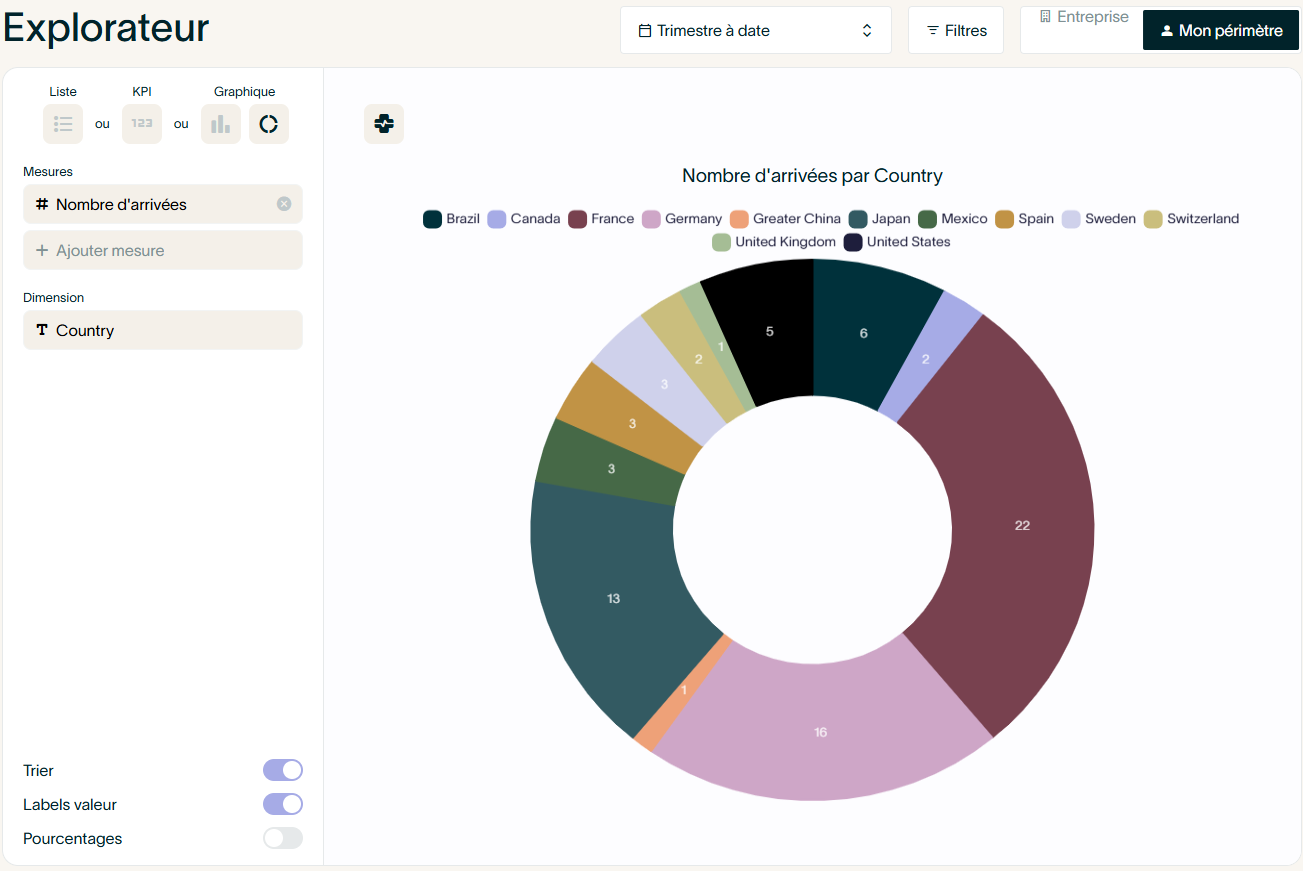Open the Trimestre à date dropdown
The image size is (1303, 871).
click(x=755, y=31)
